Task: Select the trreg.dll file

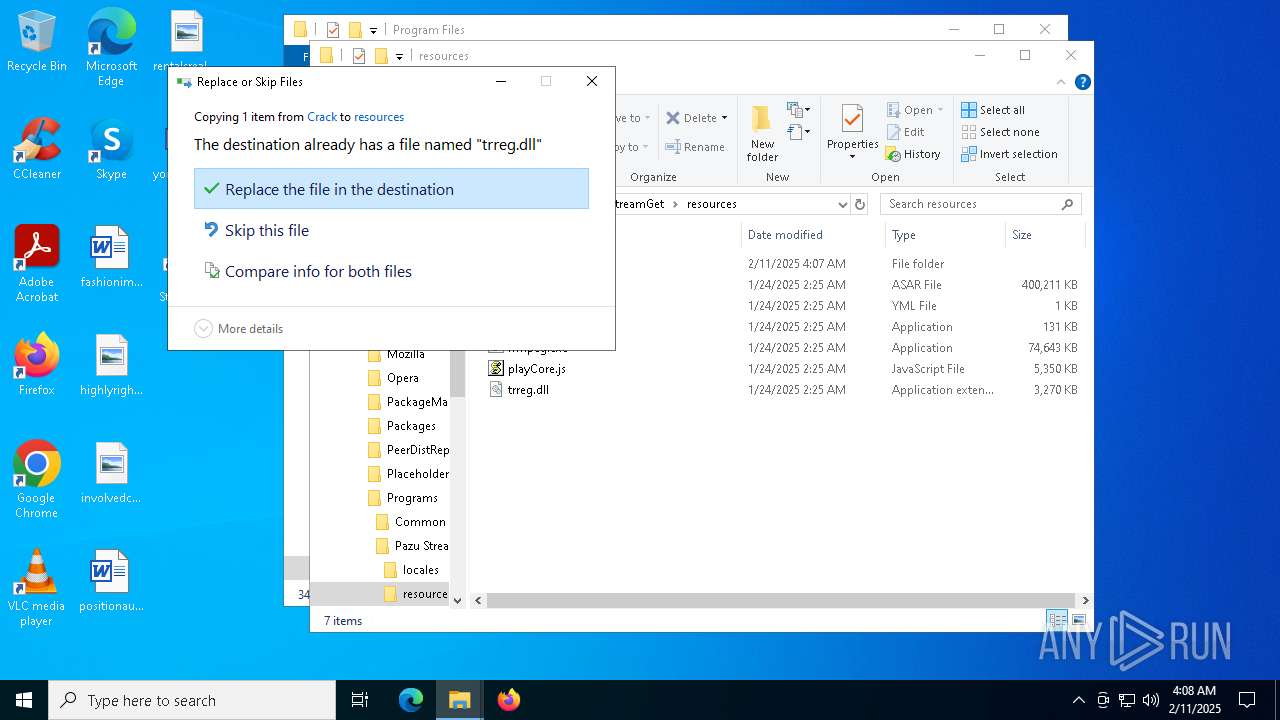Action: [x=528, y=390]
